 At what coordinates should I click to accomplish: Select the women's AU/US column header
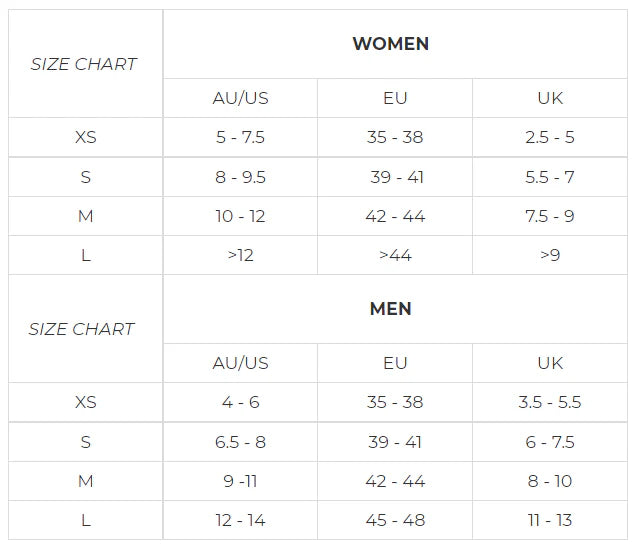click(x=240, y=98)
